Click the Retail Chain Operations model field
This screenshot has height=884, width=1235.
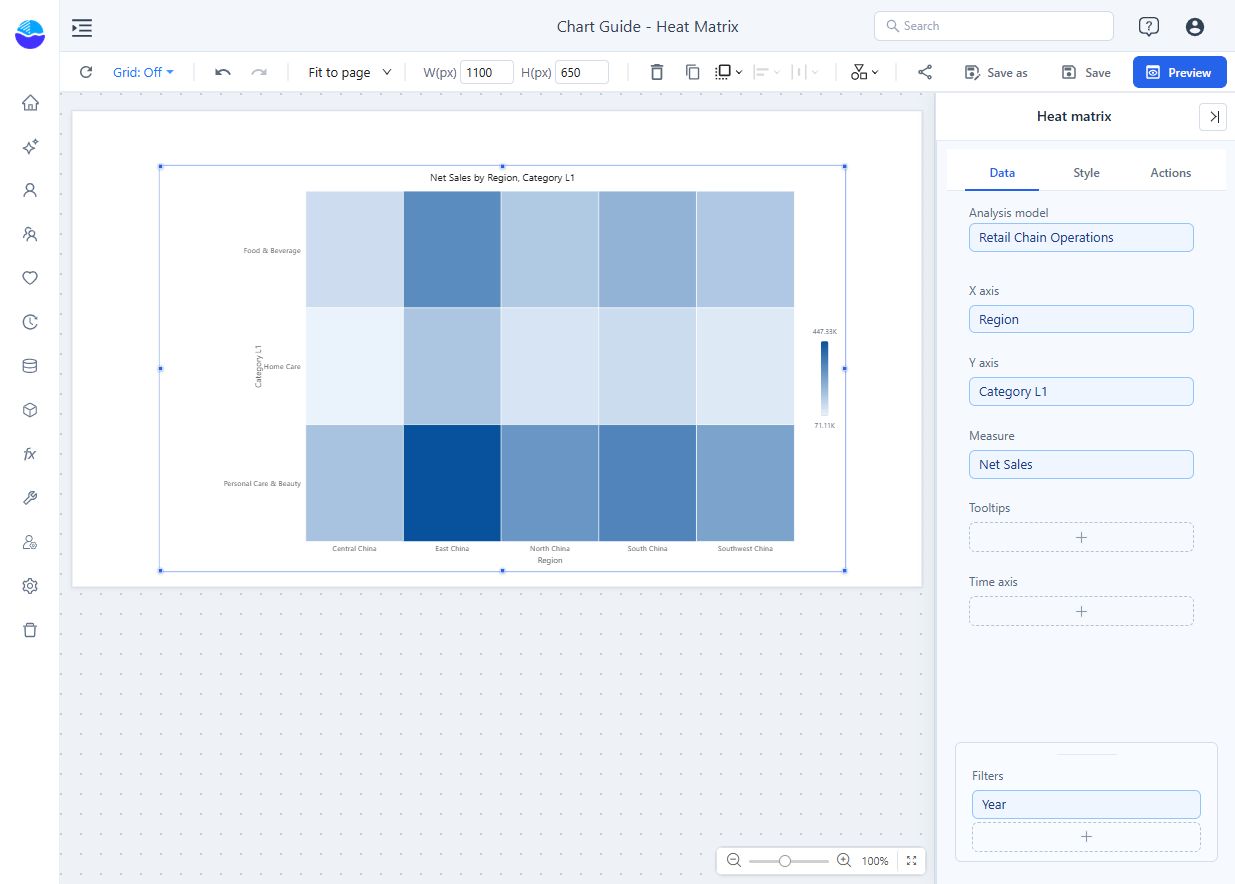coord(1081,238)
